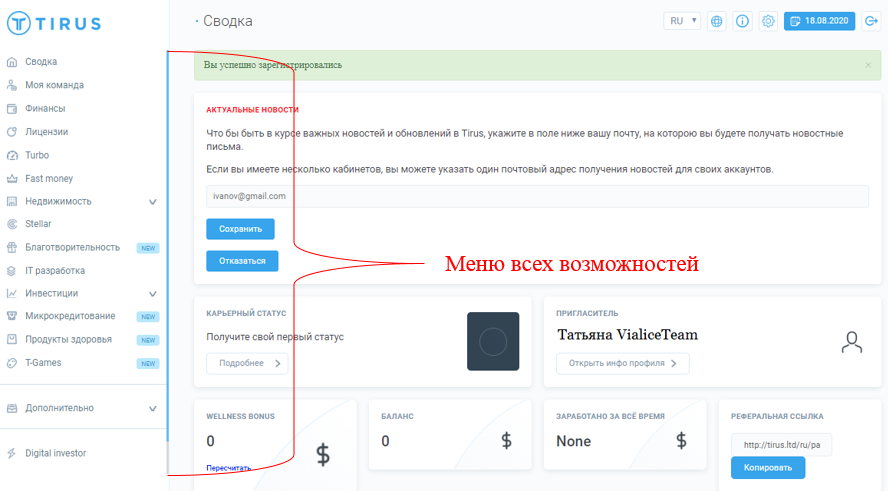Click the career status badge image
This screenshot has width=888, height=491.
493,341
